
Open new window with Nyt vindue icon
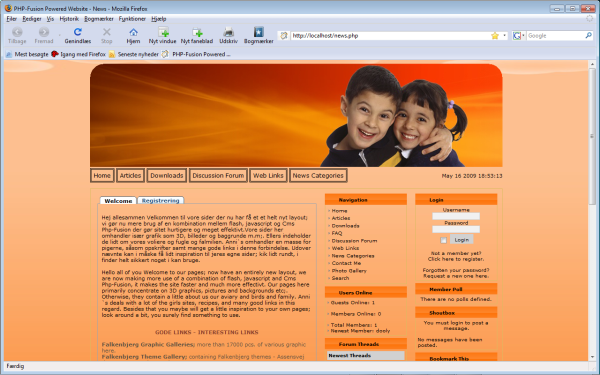163,32
